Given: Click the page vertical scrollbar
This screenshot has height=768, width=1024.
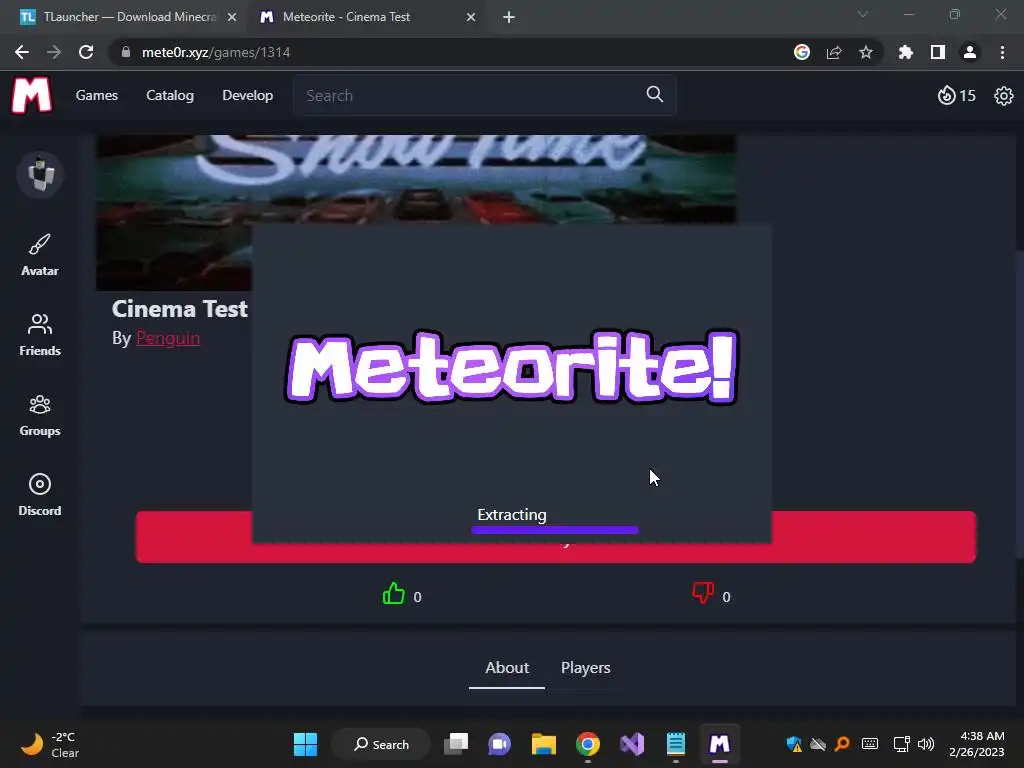Looking at the screenshot, I should [1019, 403].
